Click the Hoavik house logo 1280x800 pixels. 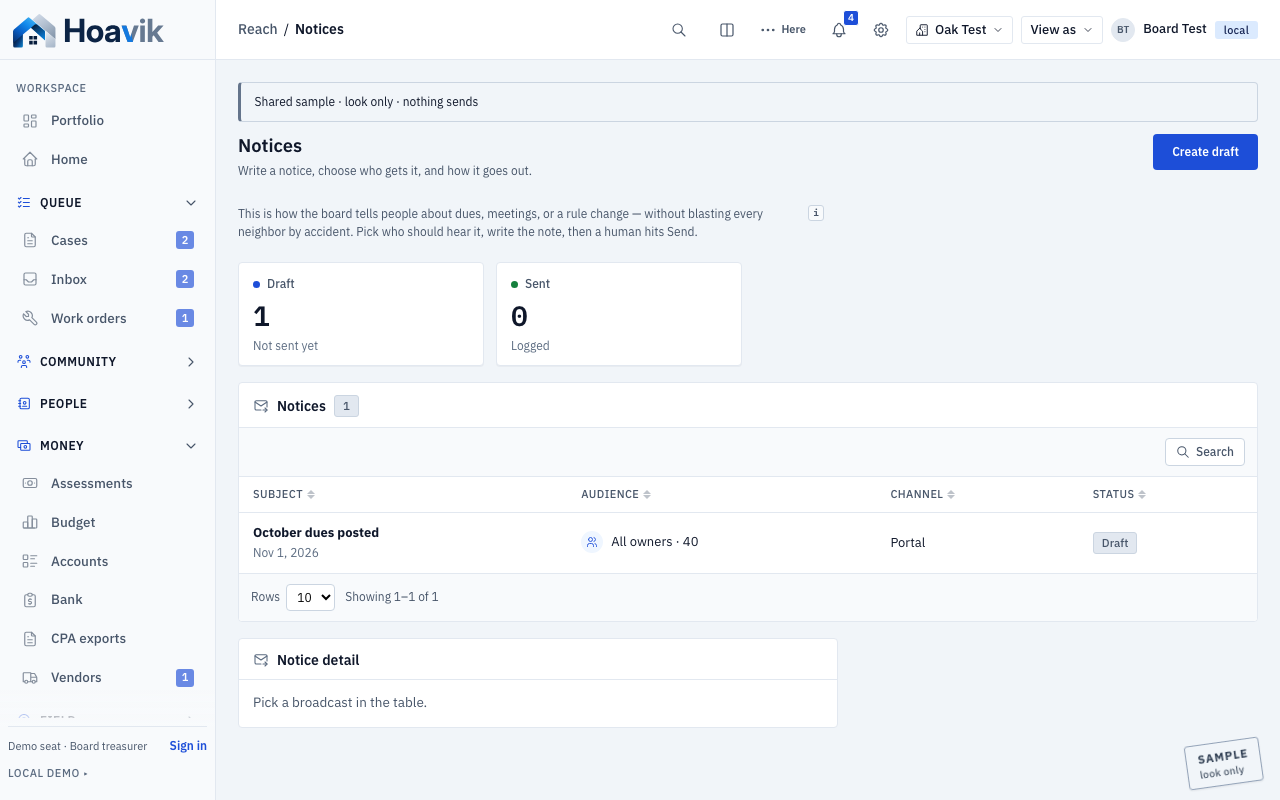tap(34, 31)
